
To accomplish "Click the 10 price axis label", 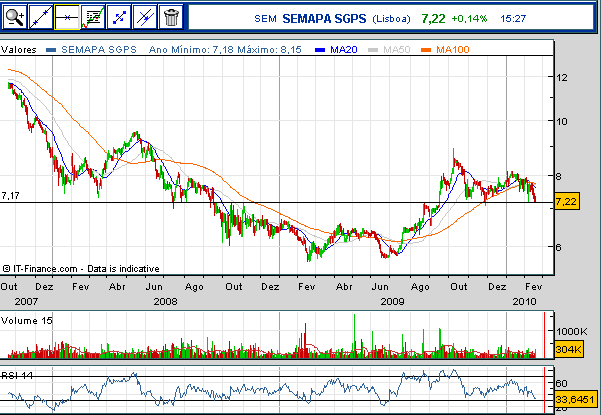I will [x=562, y=121].
